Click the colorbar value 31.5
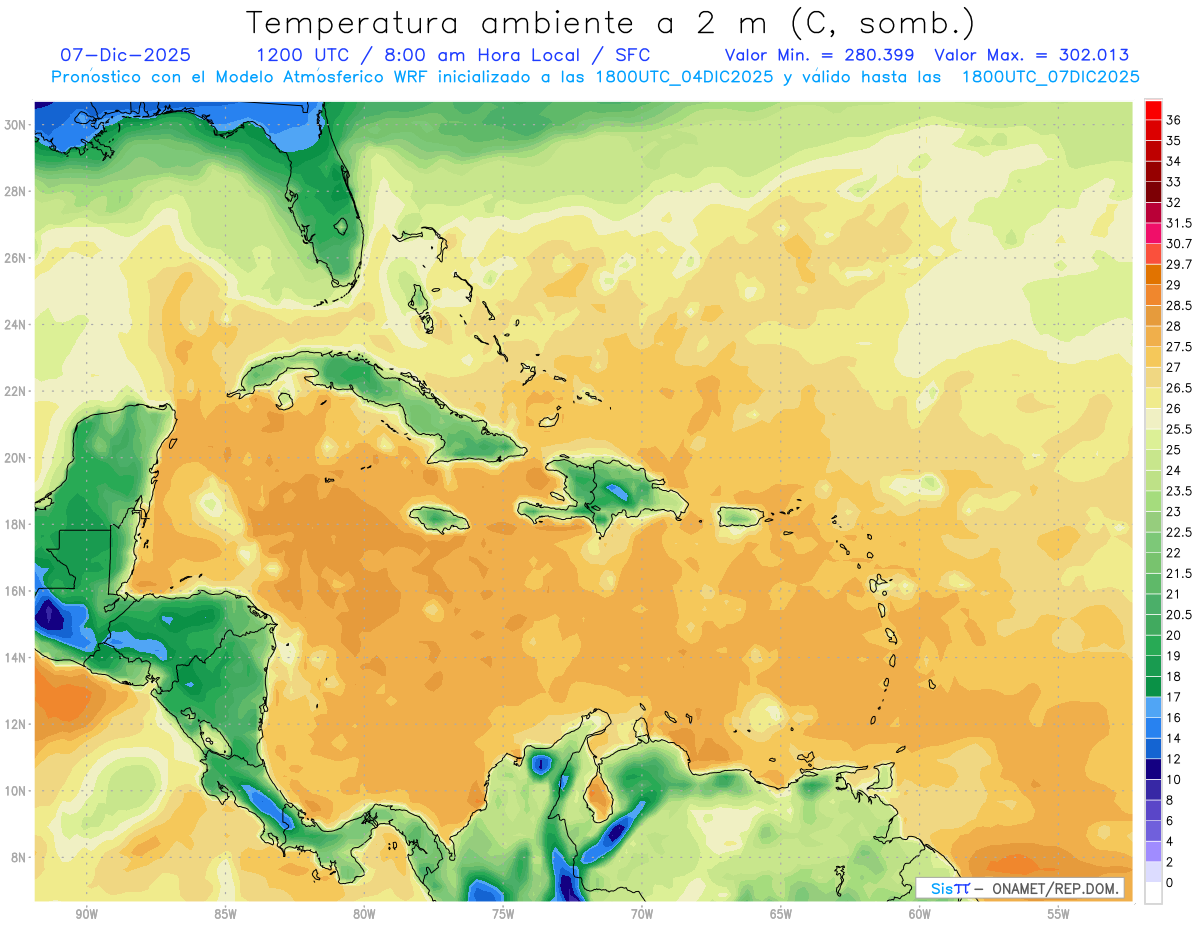Screen dimensions: 1200x927 click(x=1178, y=223)
